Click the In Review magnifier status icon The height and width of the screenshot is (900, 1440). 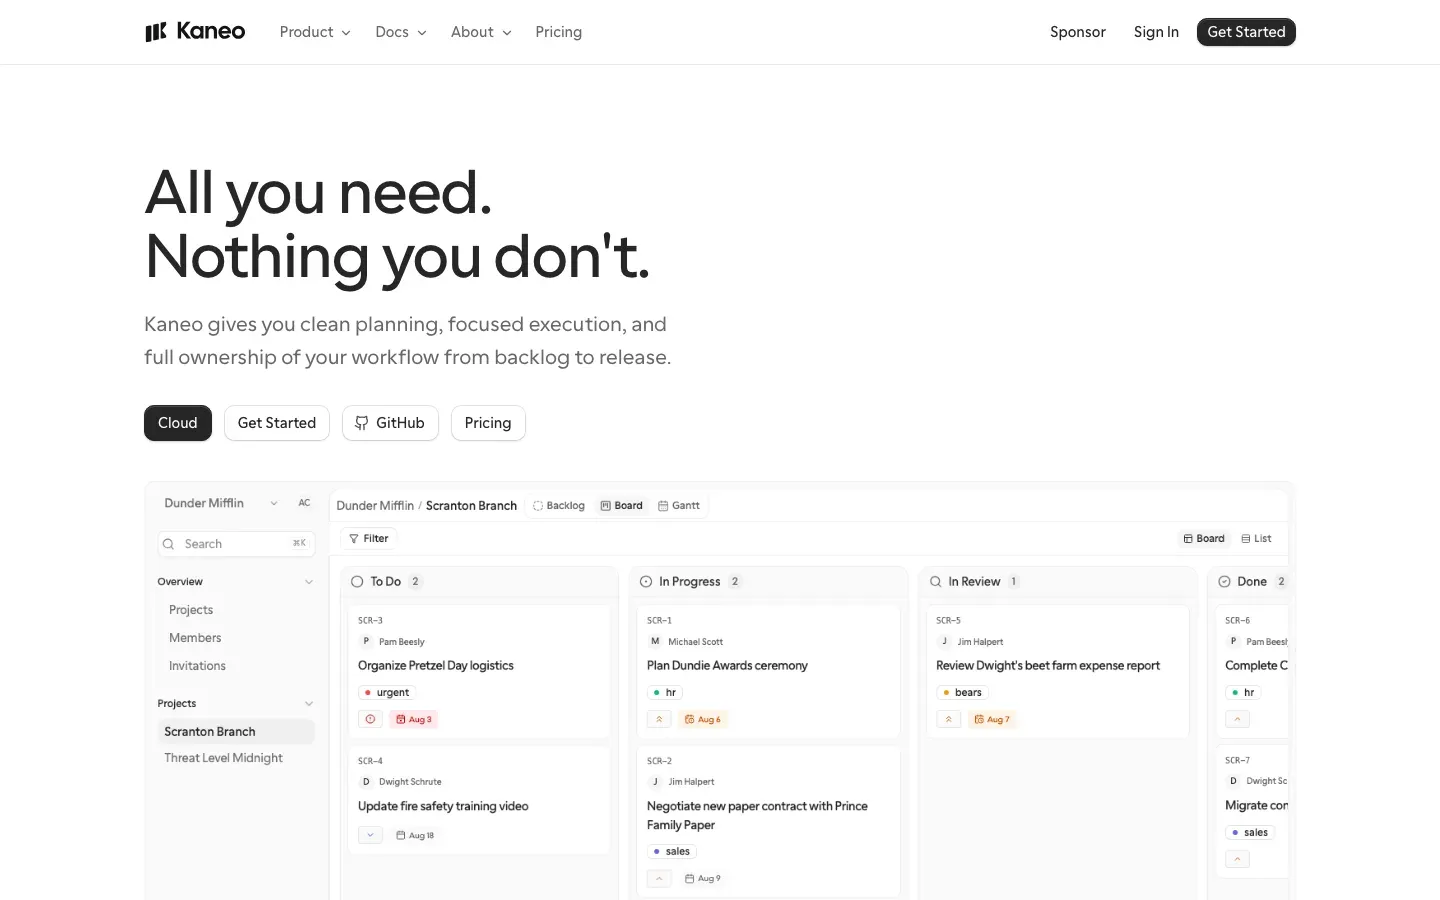click(936, 581)
